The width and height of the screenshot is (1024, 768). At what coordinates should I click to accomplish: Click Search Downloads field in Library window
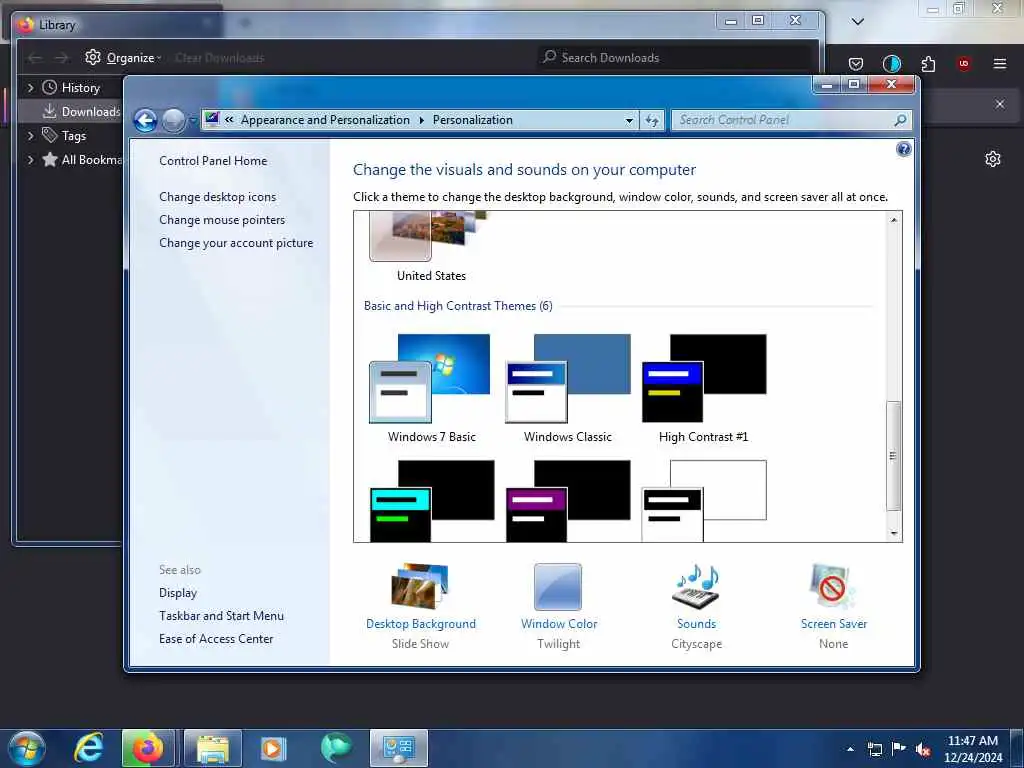[676, 57]
